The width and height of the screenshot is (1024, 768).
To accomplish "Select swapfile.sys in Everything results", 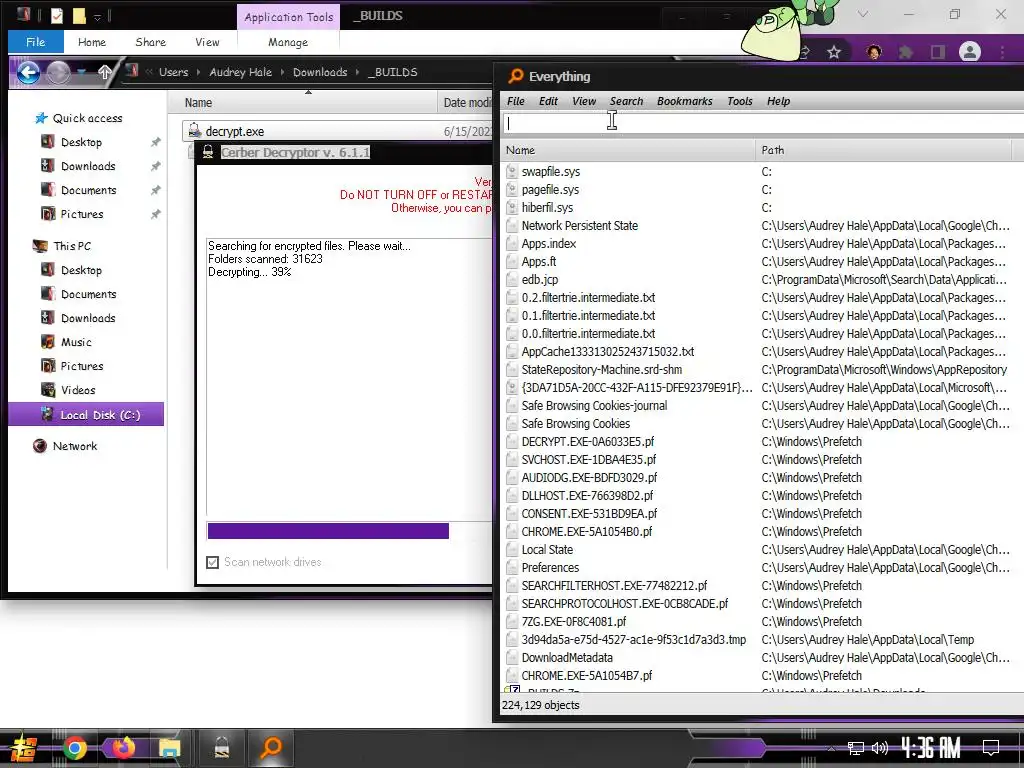I will pos(551,171).
